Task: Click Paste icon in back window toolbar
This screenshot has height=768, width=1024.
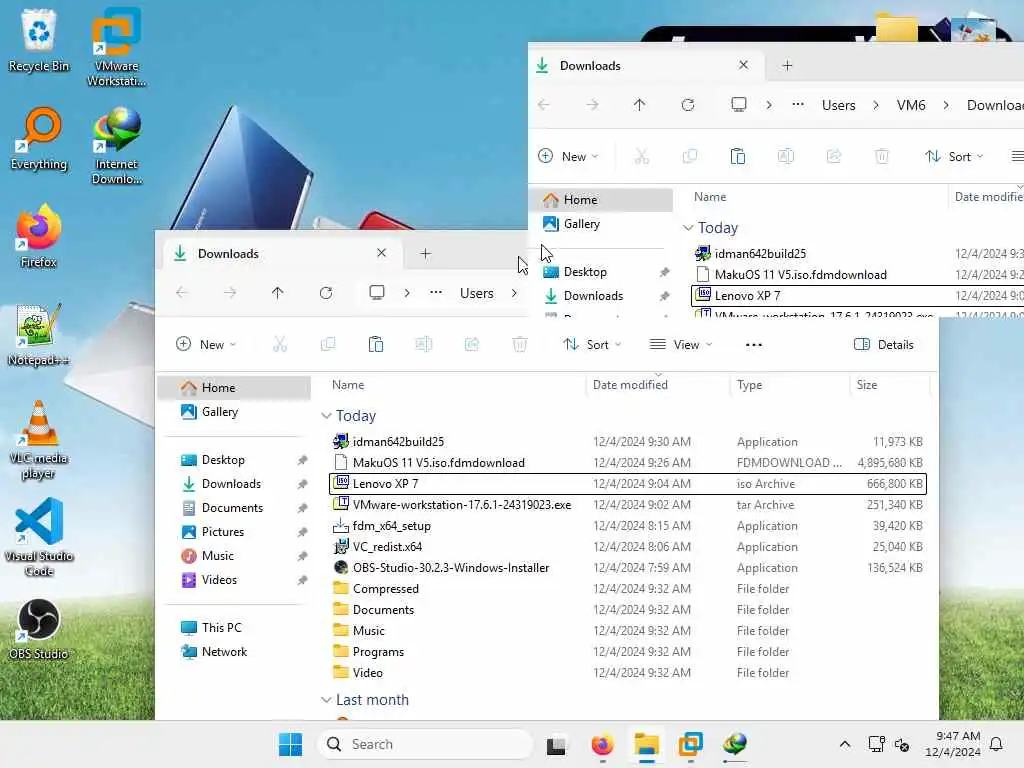Action: 737,156
